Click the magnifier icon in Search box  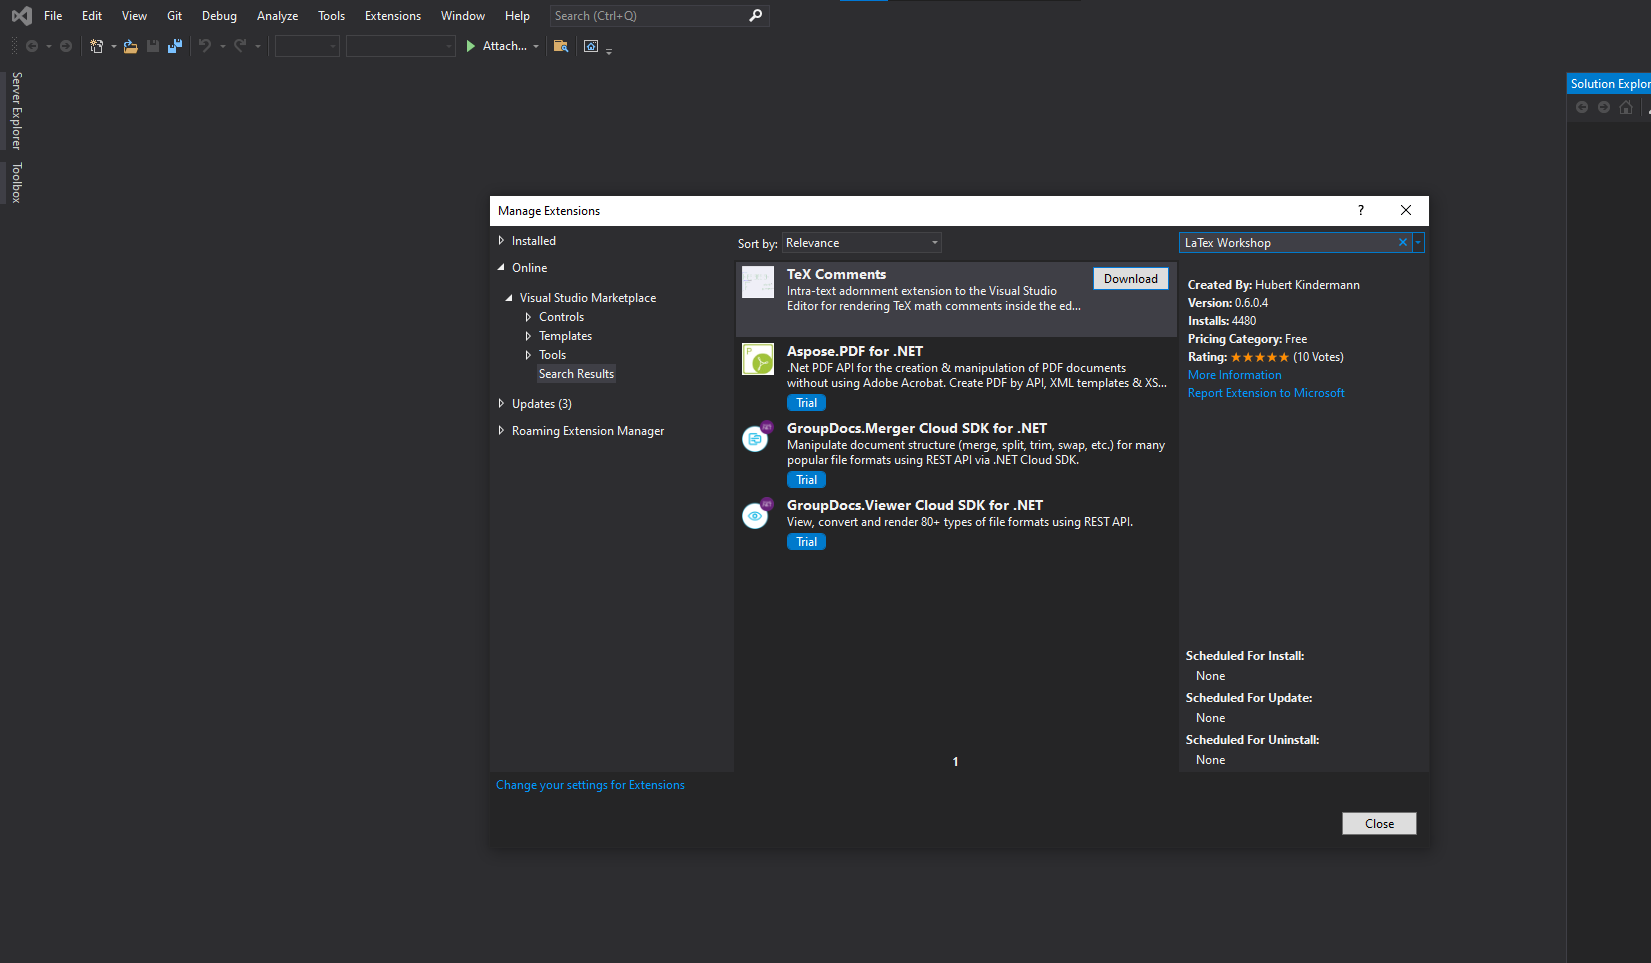click(756, 15)
